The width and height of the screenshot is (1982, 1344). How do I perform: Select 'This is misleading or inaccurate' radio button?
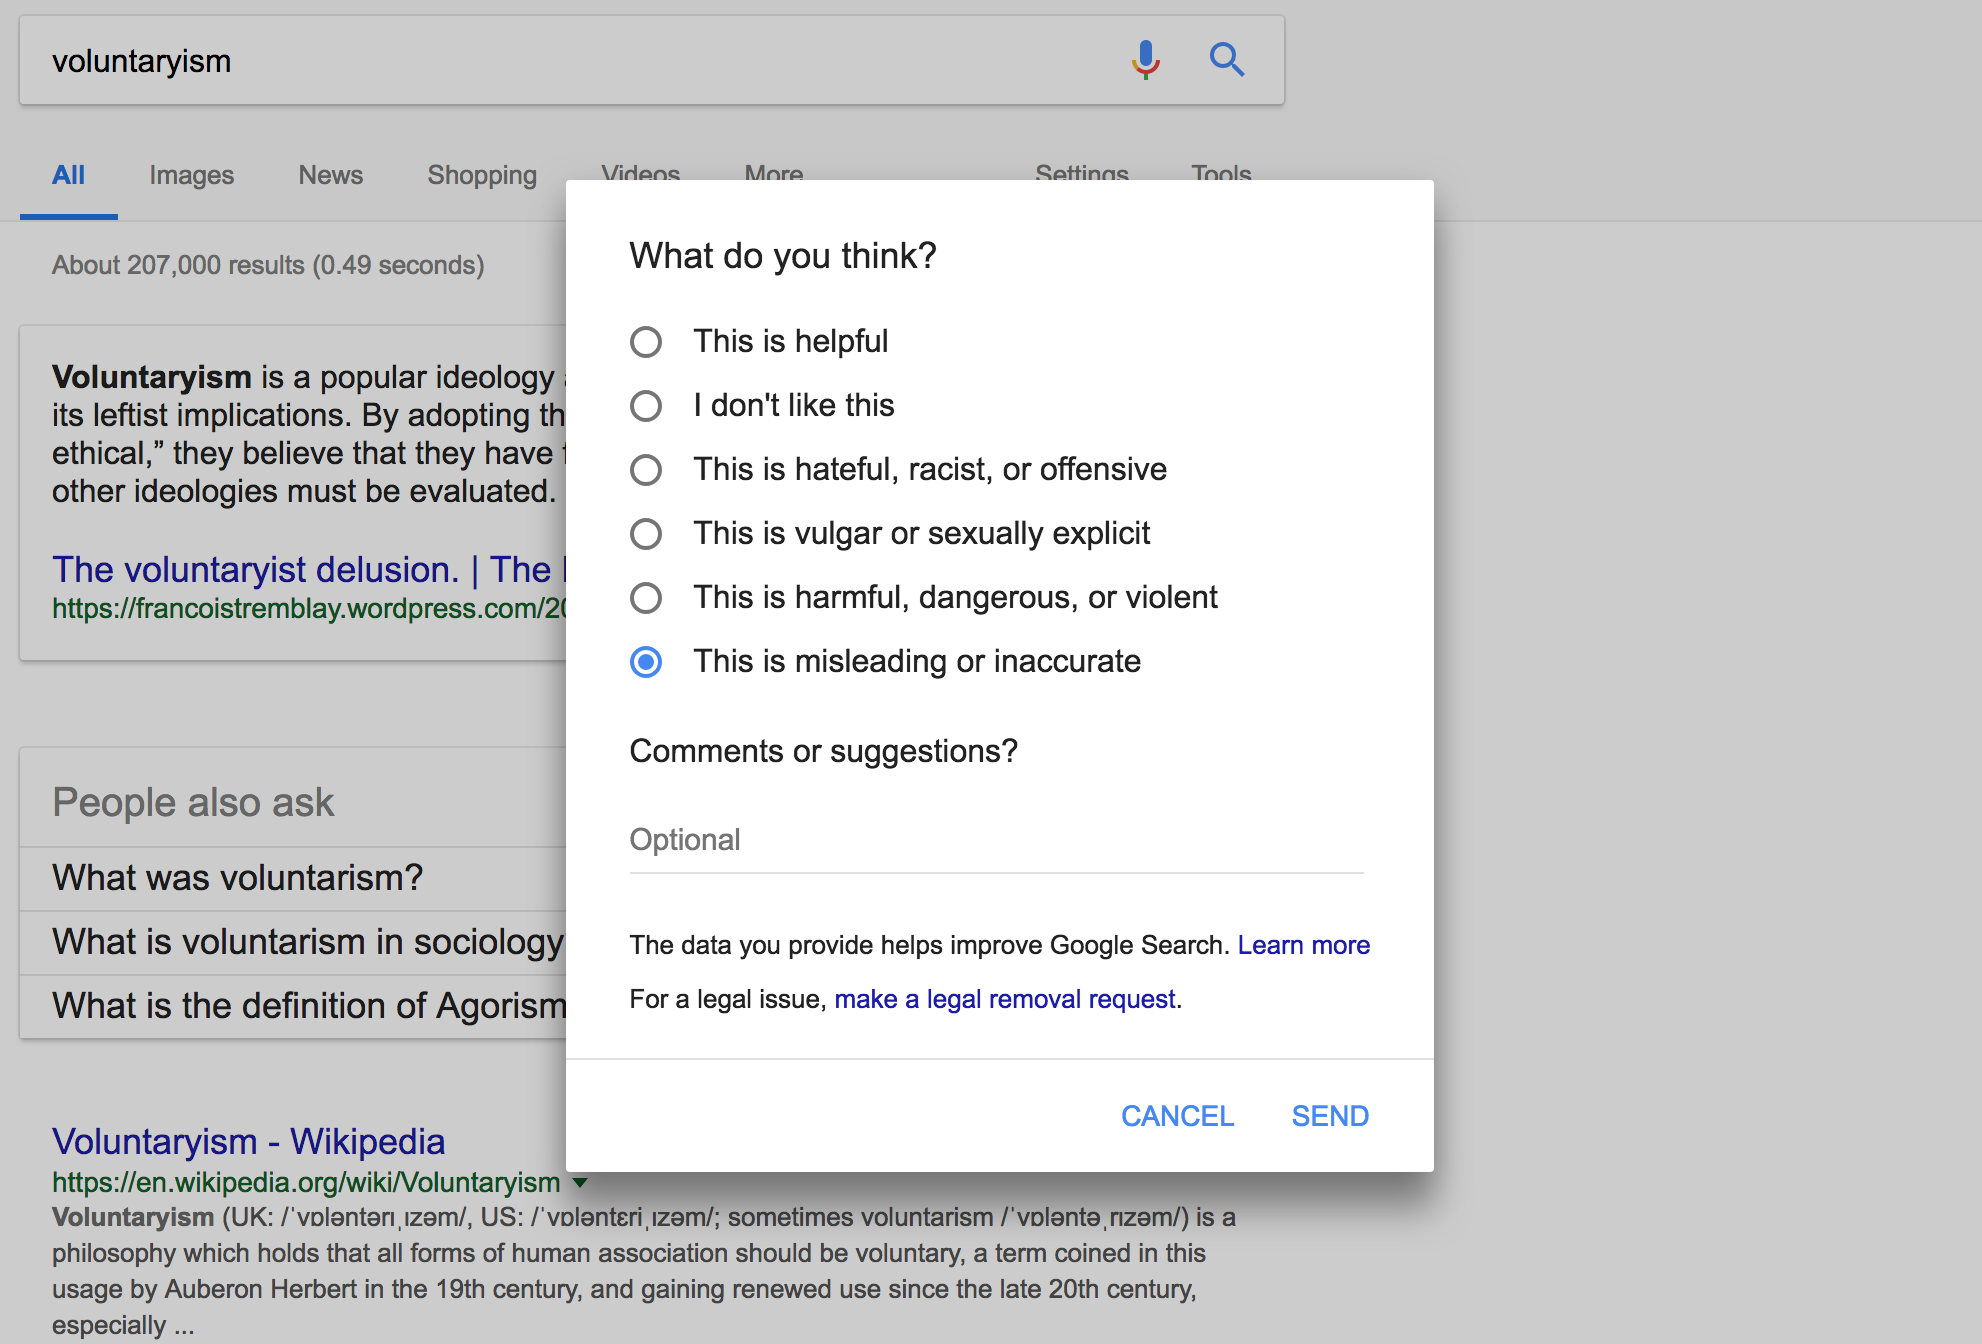click(649, 662)
